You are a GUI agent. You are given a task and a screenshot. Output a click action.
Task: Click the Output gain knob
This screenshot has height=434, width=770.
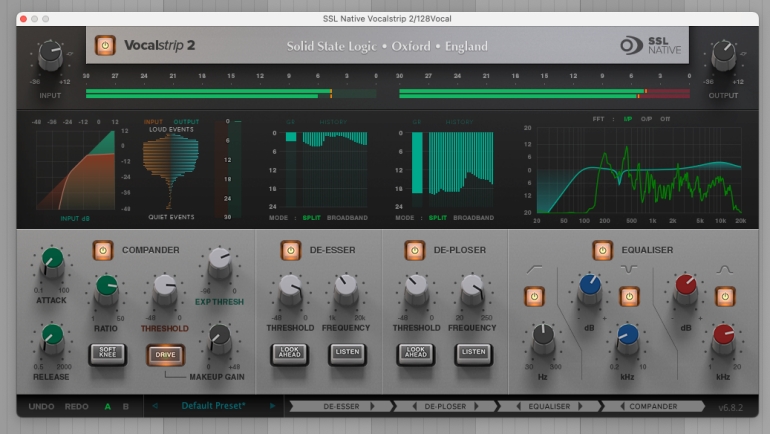724,54
